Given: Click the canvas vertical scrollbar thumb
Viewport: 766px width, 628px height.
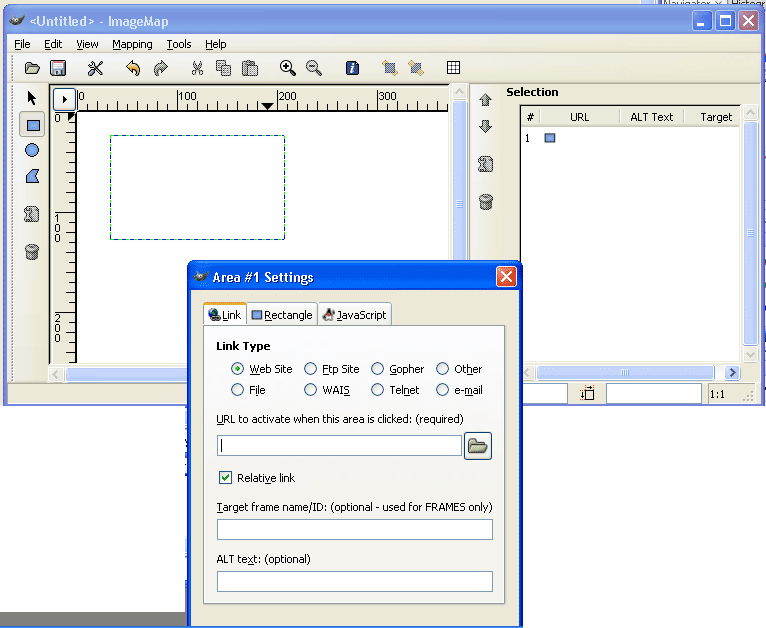Looking at the screenshot, I should [x=459, y=180].
